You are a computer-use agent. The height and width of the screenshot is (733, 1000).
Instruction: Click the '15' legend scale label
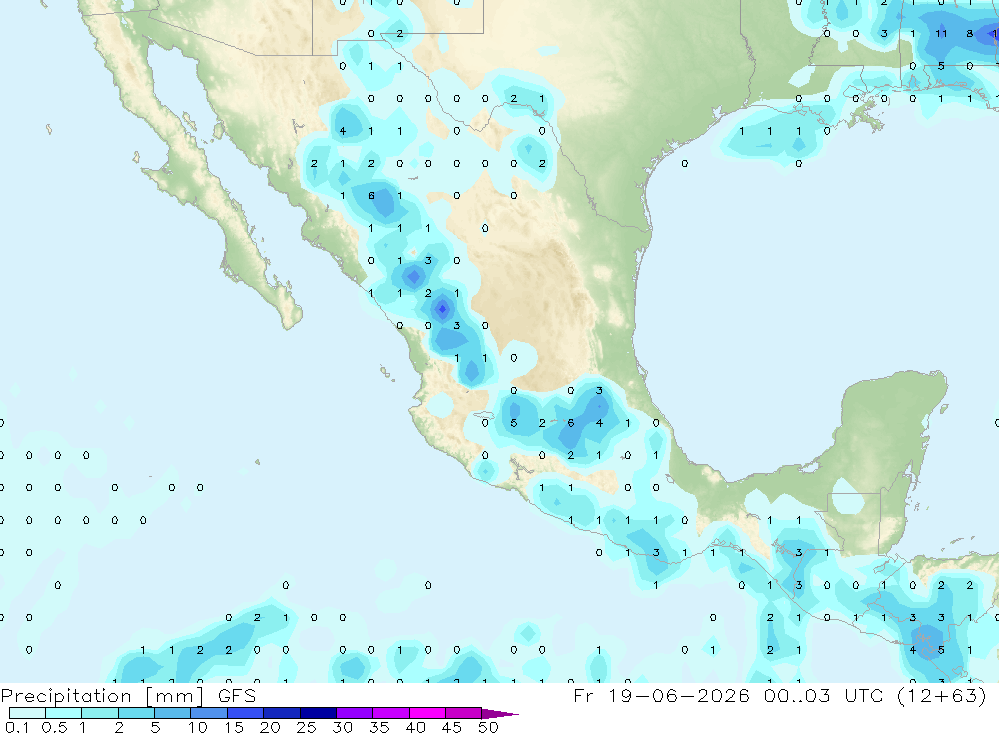234,727
